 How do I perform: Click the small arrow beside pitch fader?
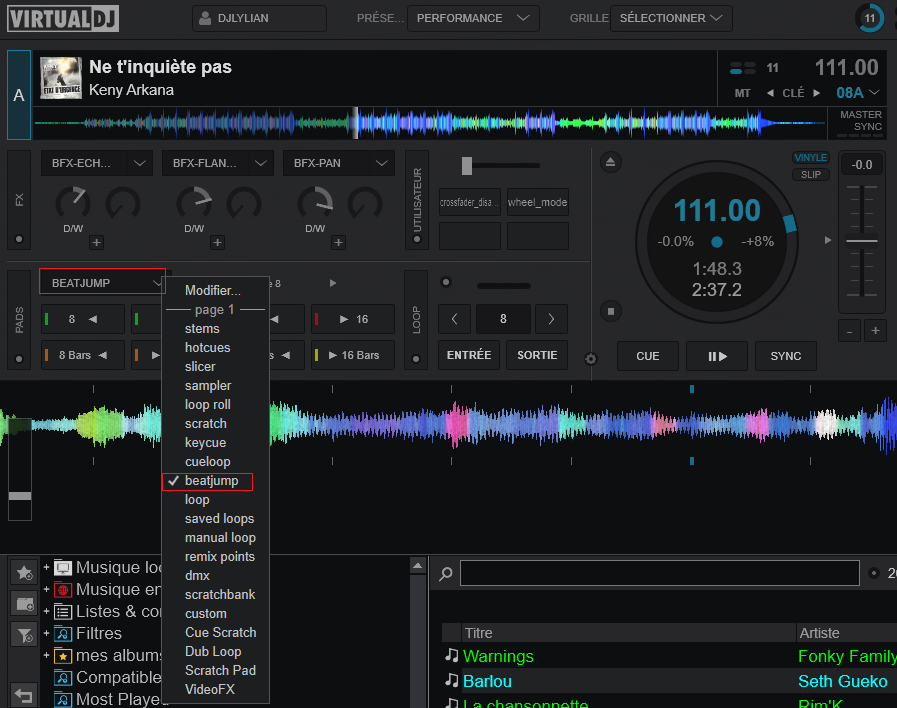[827, 240]
